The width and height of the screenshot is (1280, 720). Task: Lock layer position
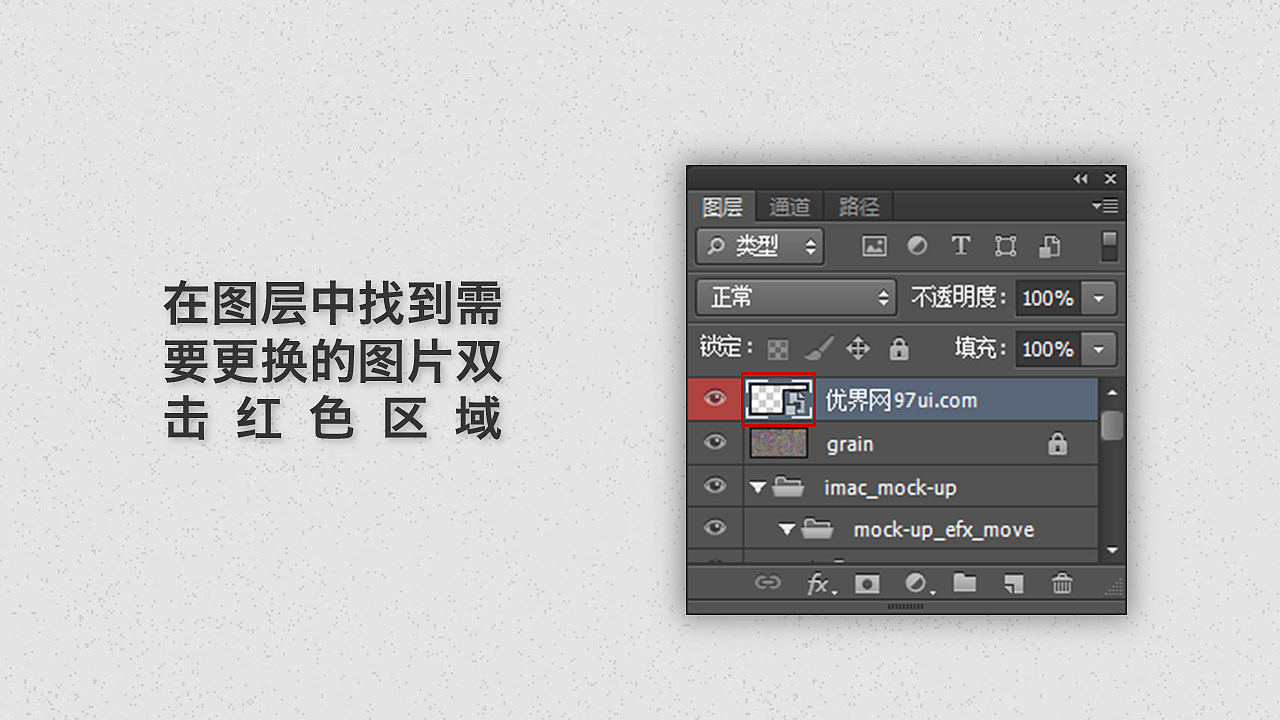(858, 348)
